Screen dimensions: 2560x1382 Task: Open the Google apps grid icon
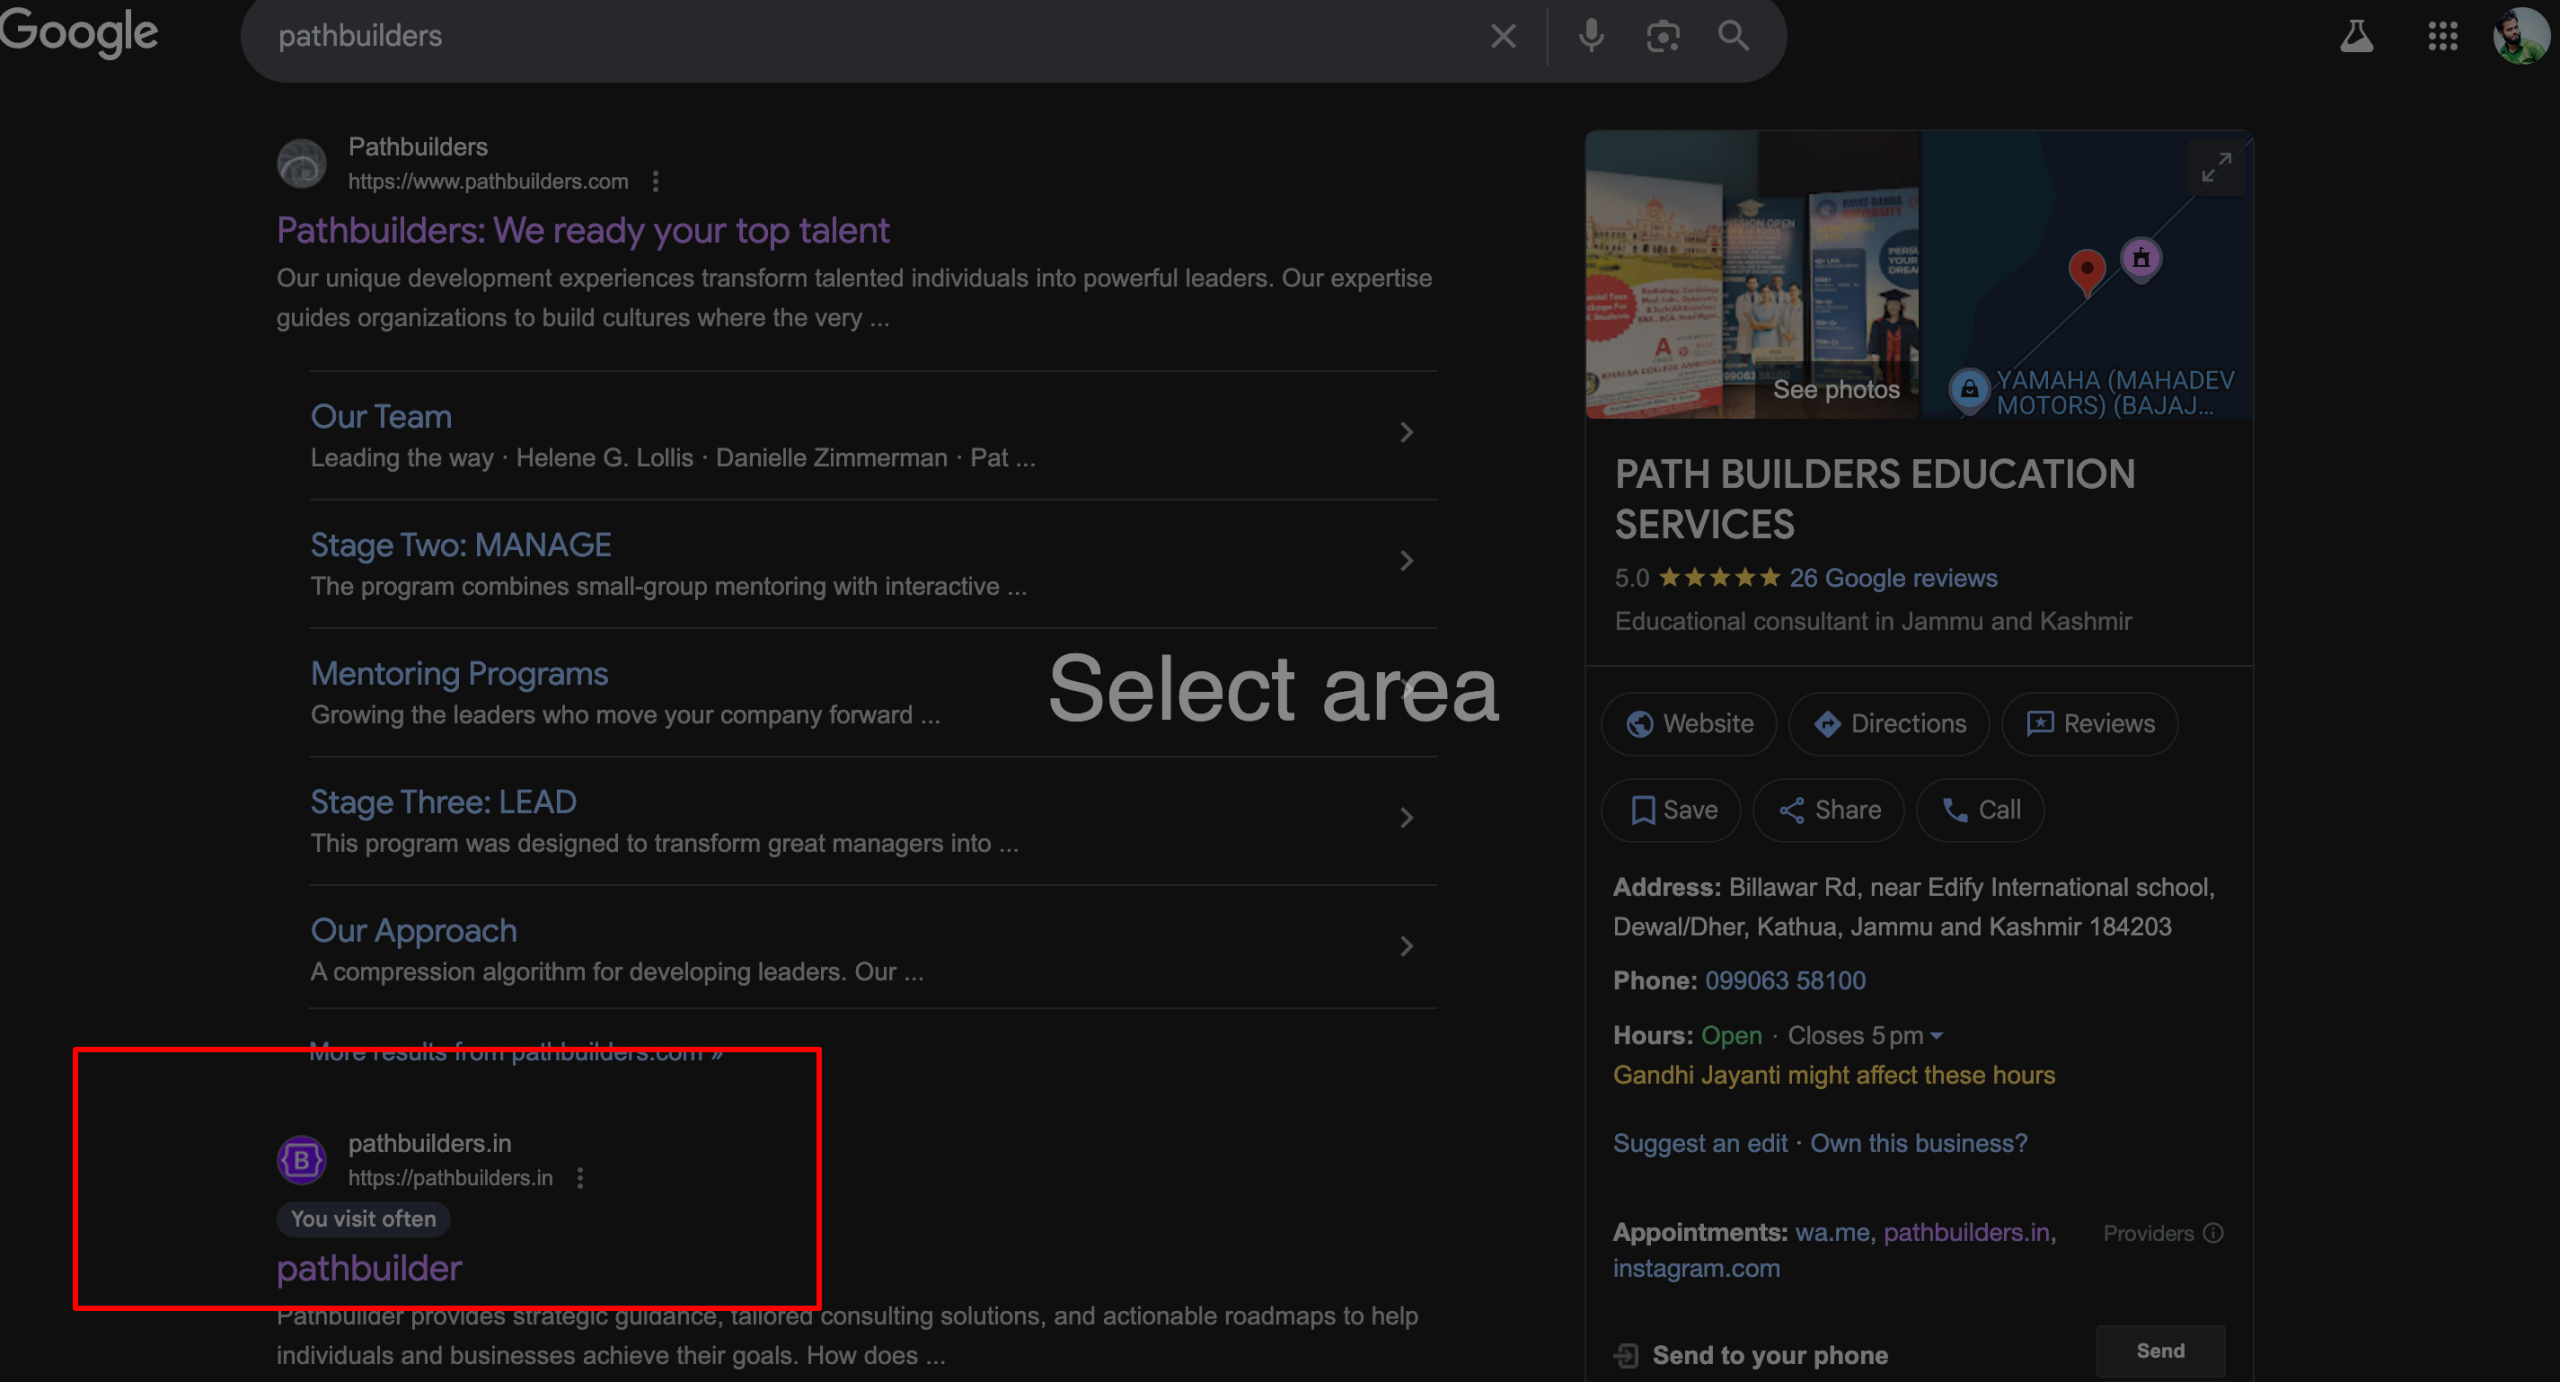point(2442,36)
